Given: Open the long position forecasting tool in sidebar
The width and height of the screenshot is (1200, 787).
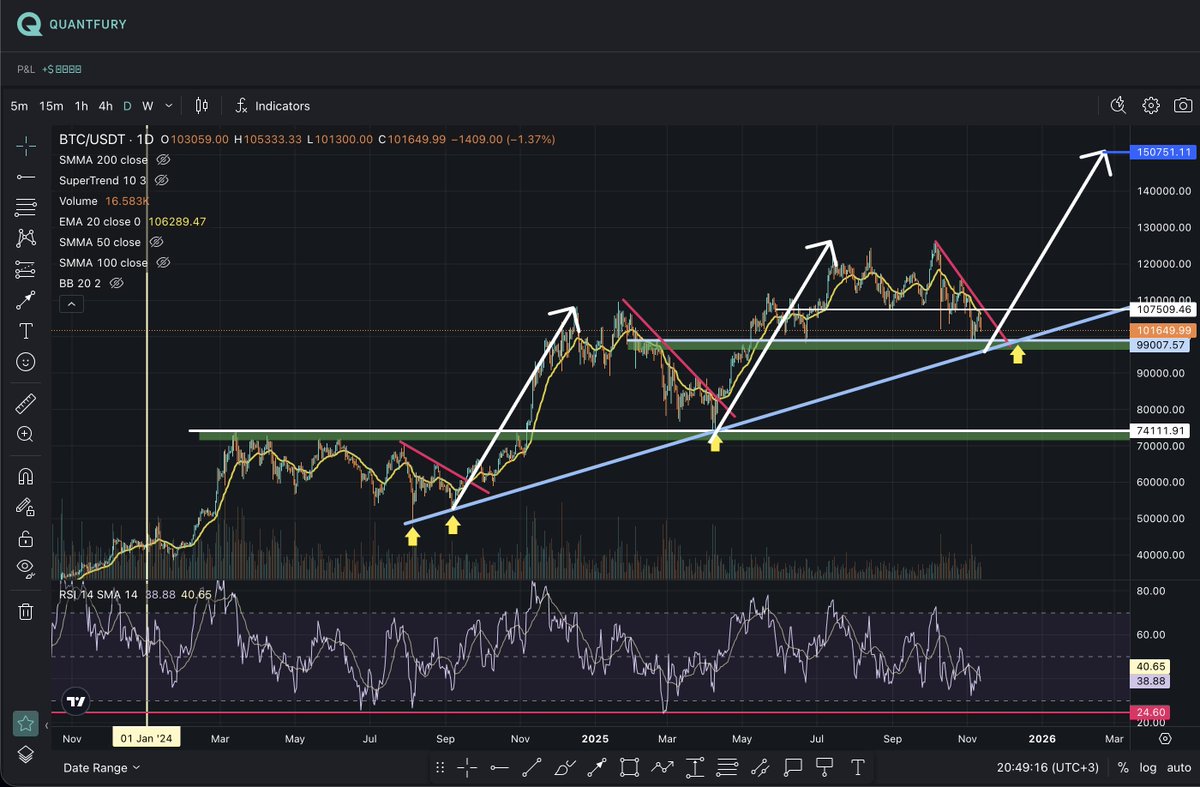Looking at the screenshot, I should click(26, 269).
